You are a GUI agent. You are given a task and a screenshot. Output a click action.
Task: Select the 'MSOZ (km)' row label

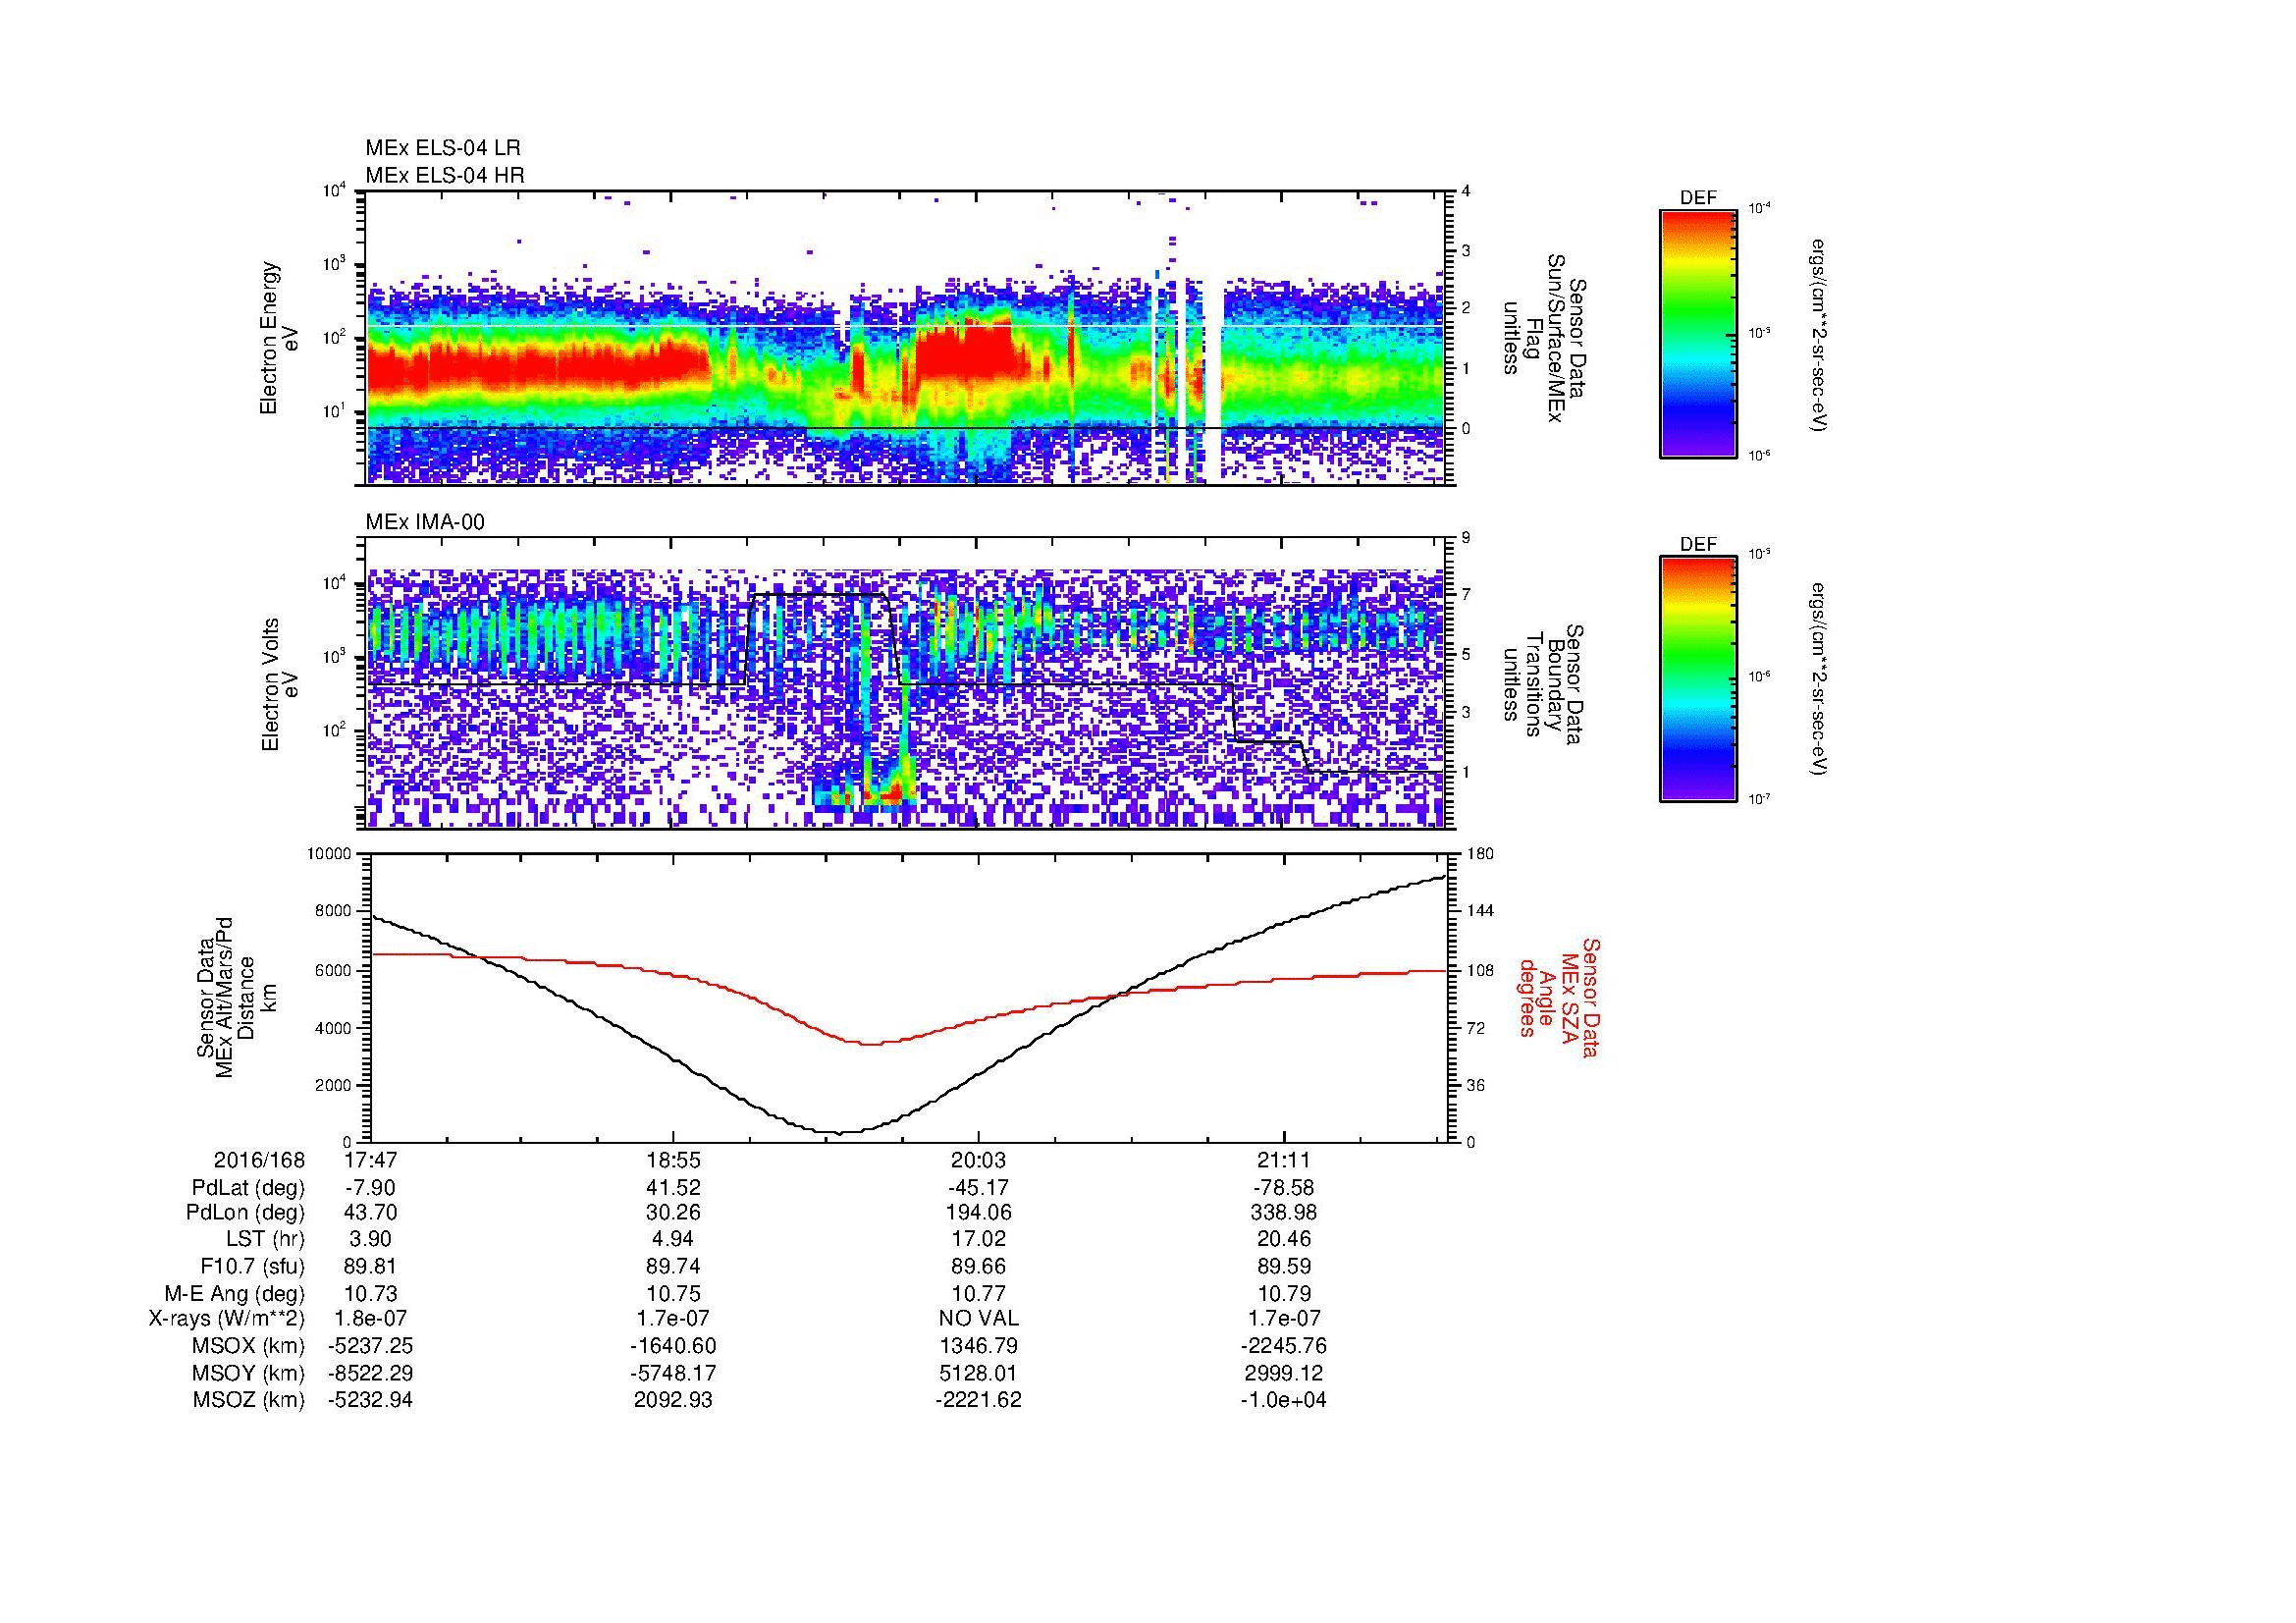(249, 1400)
